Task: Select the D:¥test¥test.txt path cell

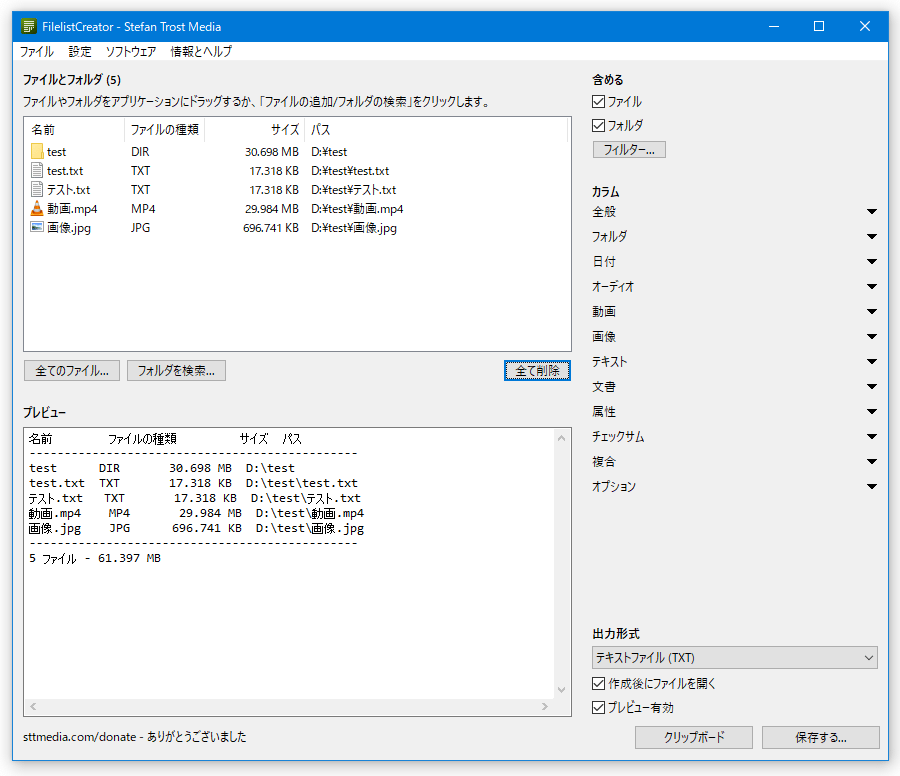Action: 350,171
